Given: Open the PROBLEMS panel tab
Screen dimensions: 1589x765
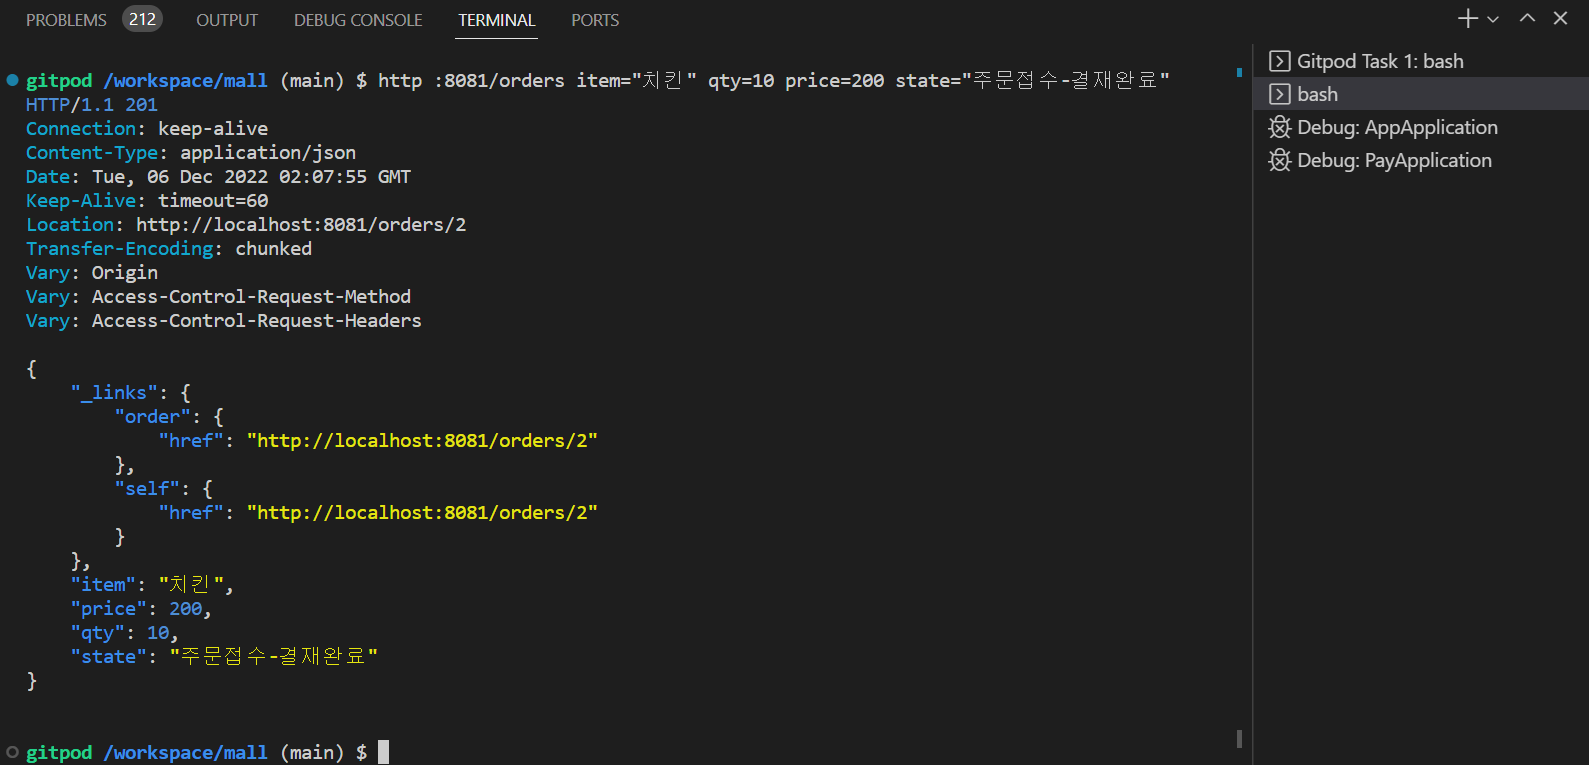Looking at the screenshot, I should 66,20.
